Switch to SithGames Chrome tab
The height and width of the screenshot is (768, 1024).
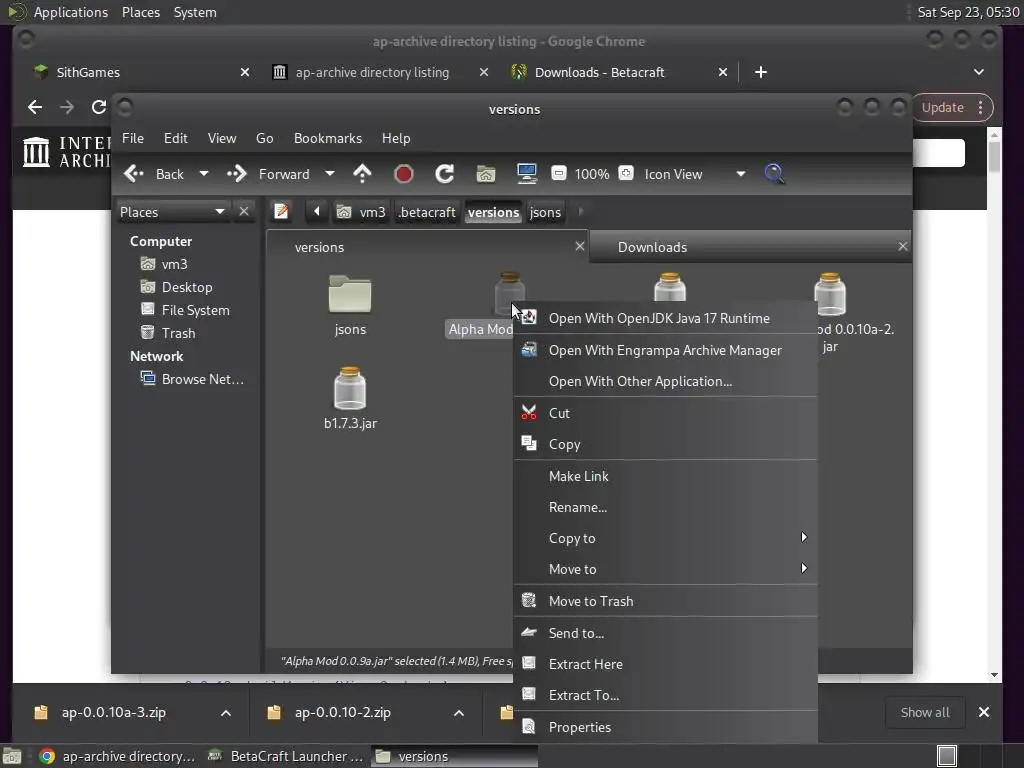click(140, 72)
